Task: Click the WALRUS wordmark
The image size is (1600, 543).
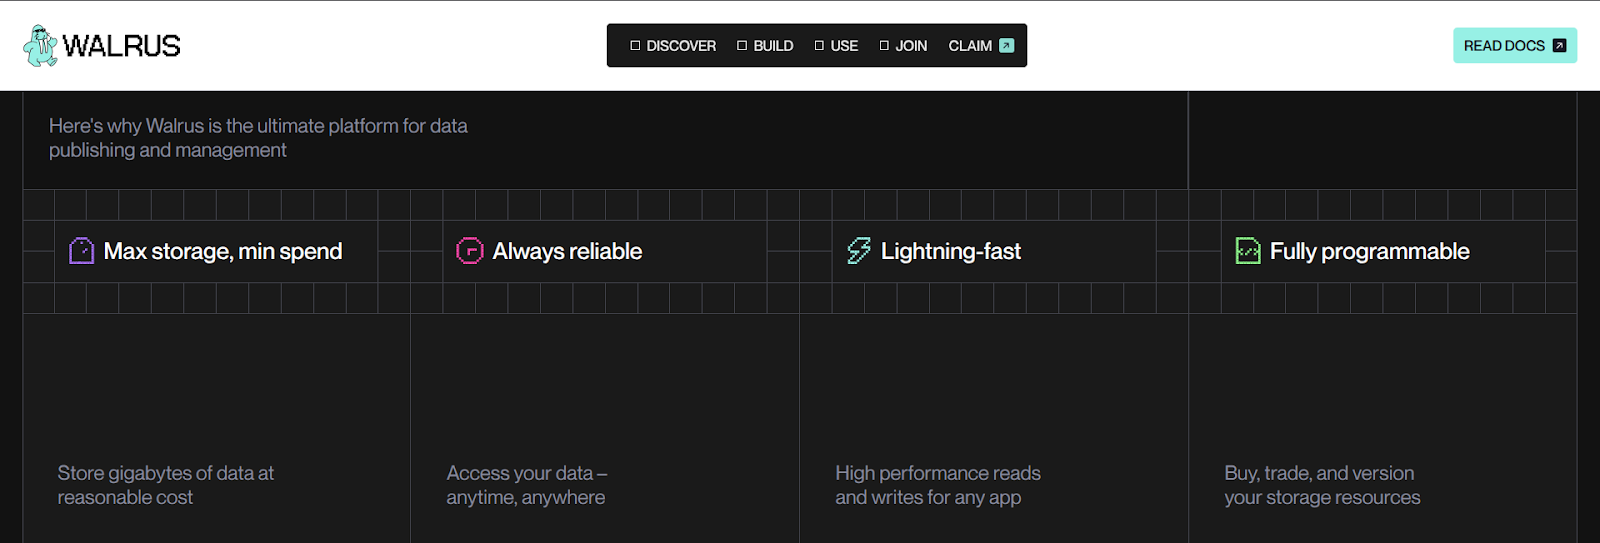Action: pos(121,46)
